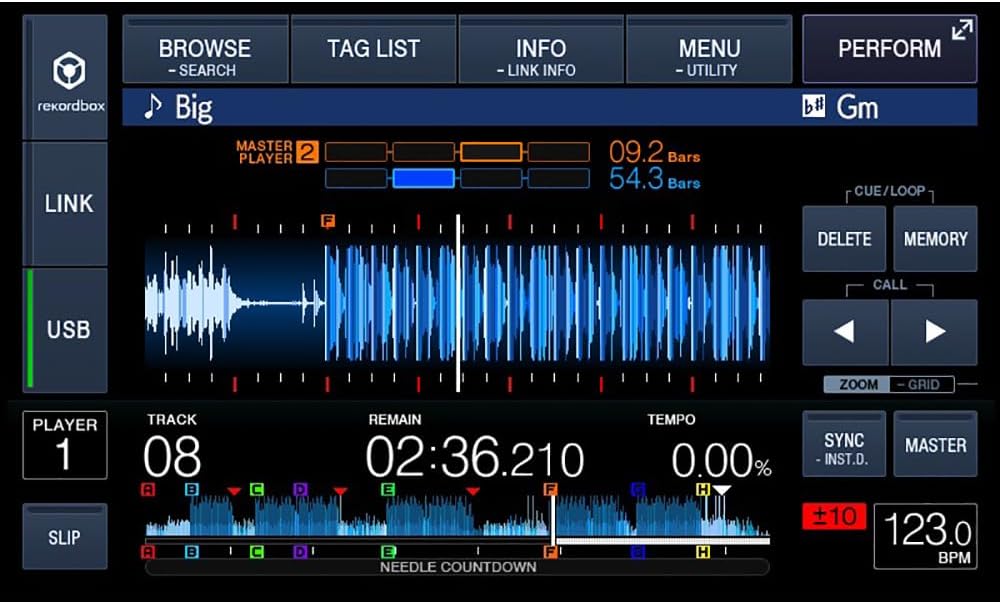The height and width of the screenshot is (604, 1000).
Task: Open the BROWSE / SEARCH tab
Action: tap(205, 56)
